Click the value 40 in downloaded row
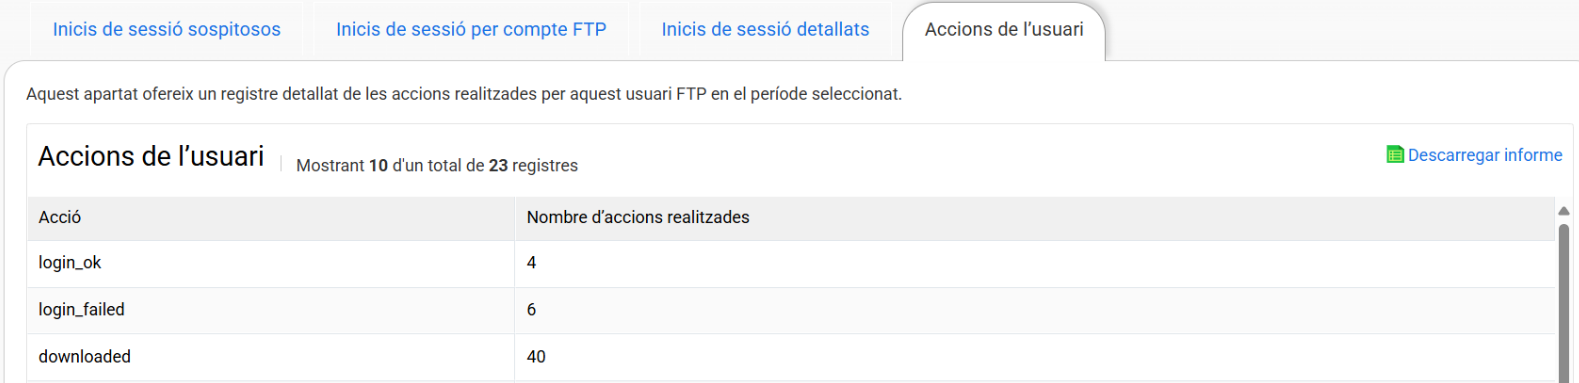 [x=536, y=357]
